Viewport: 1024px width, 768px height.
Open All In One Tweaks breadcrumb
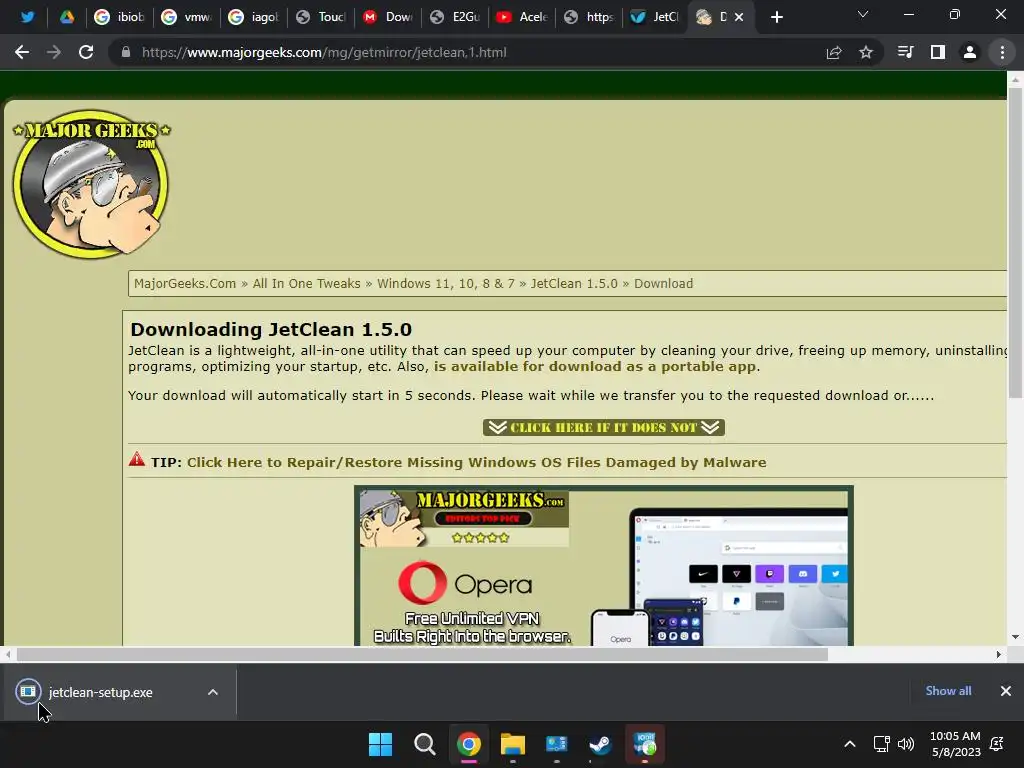[x=306, y=283]
